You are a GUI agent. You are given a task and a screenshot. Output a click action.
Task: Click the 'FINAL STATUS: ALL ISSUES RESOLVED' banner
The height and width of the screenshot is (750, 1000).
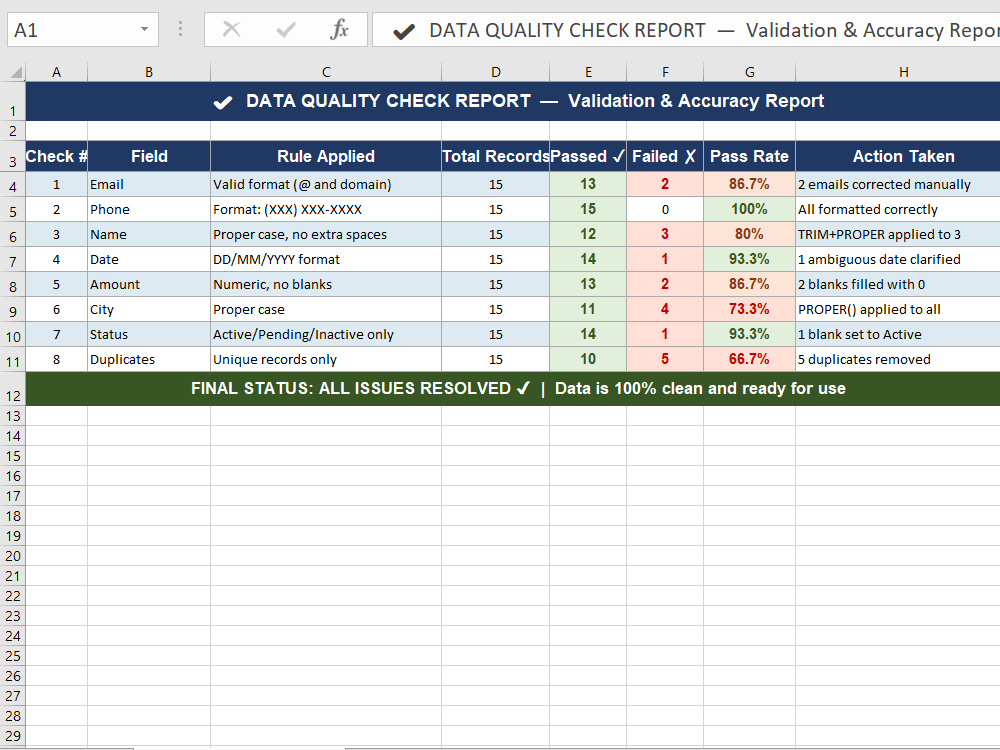coord(513,389)
